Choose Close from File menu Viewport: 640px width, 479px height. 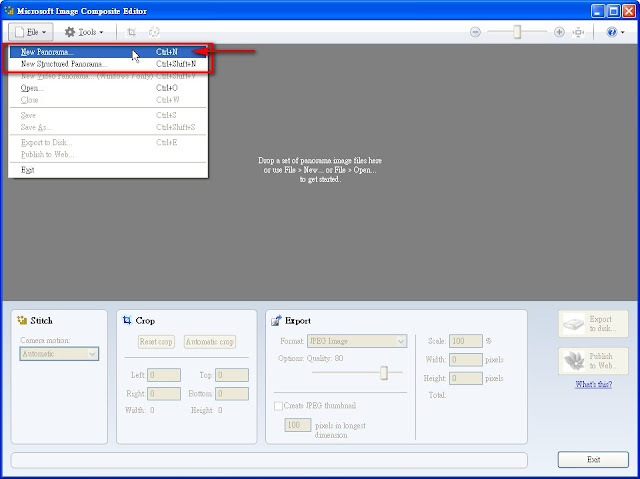[x=108, y=100]
